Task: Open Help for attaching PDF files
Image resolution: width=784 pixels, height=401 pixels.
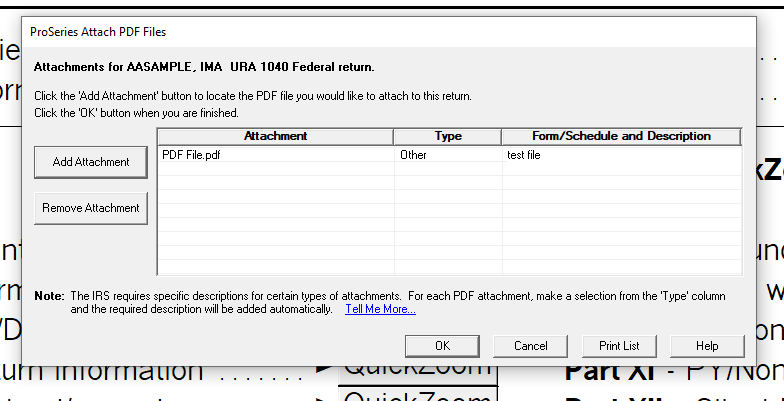Action: tap(707, 346)
